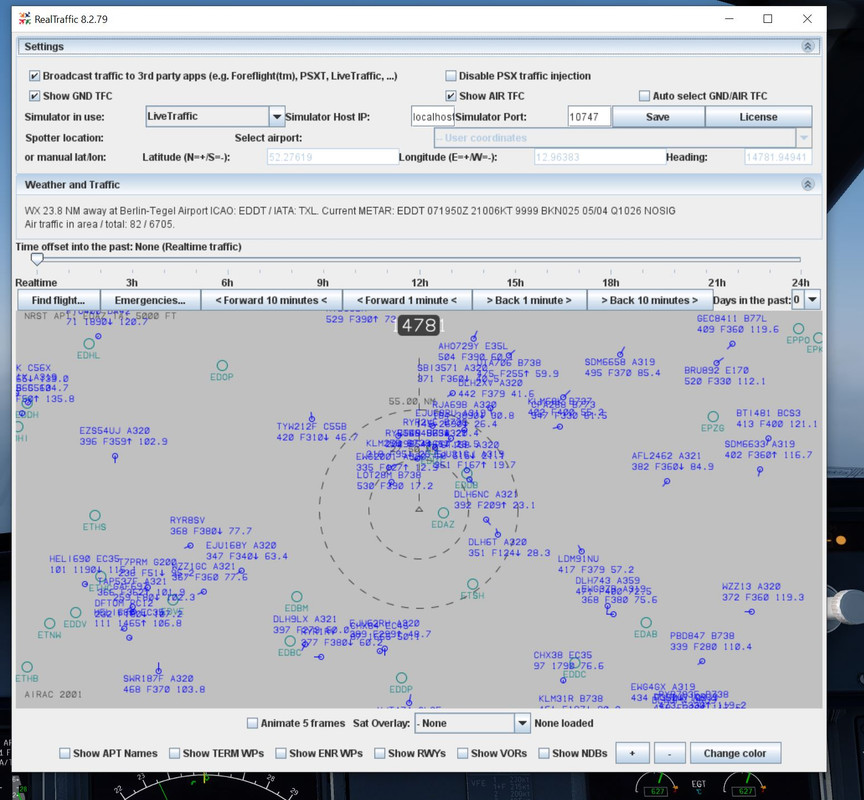Click the ETSH airport circle on map
864x800 pixels.
coord(473,584)
